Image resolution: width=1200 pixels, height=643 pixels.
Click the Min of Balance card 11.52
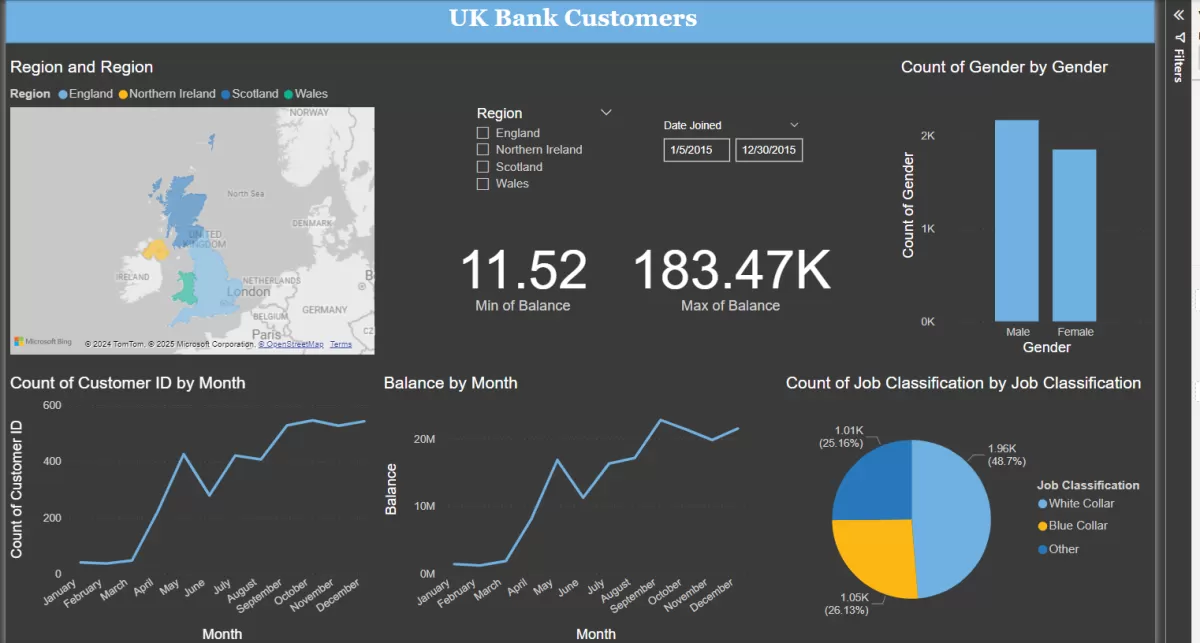(x=523, y=279)
